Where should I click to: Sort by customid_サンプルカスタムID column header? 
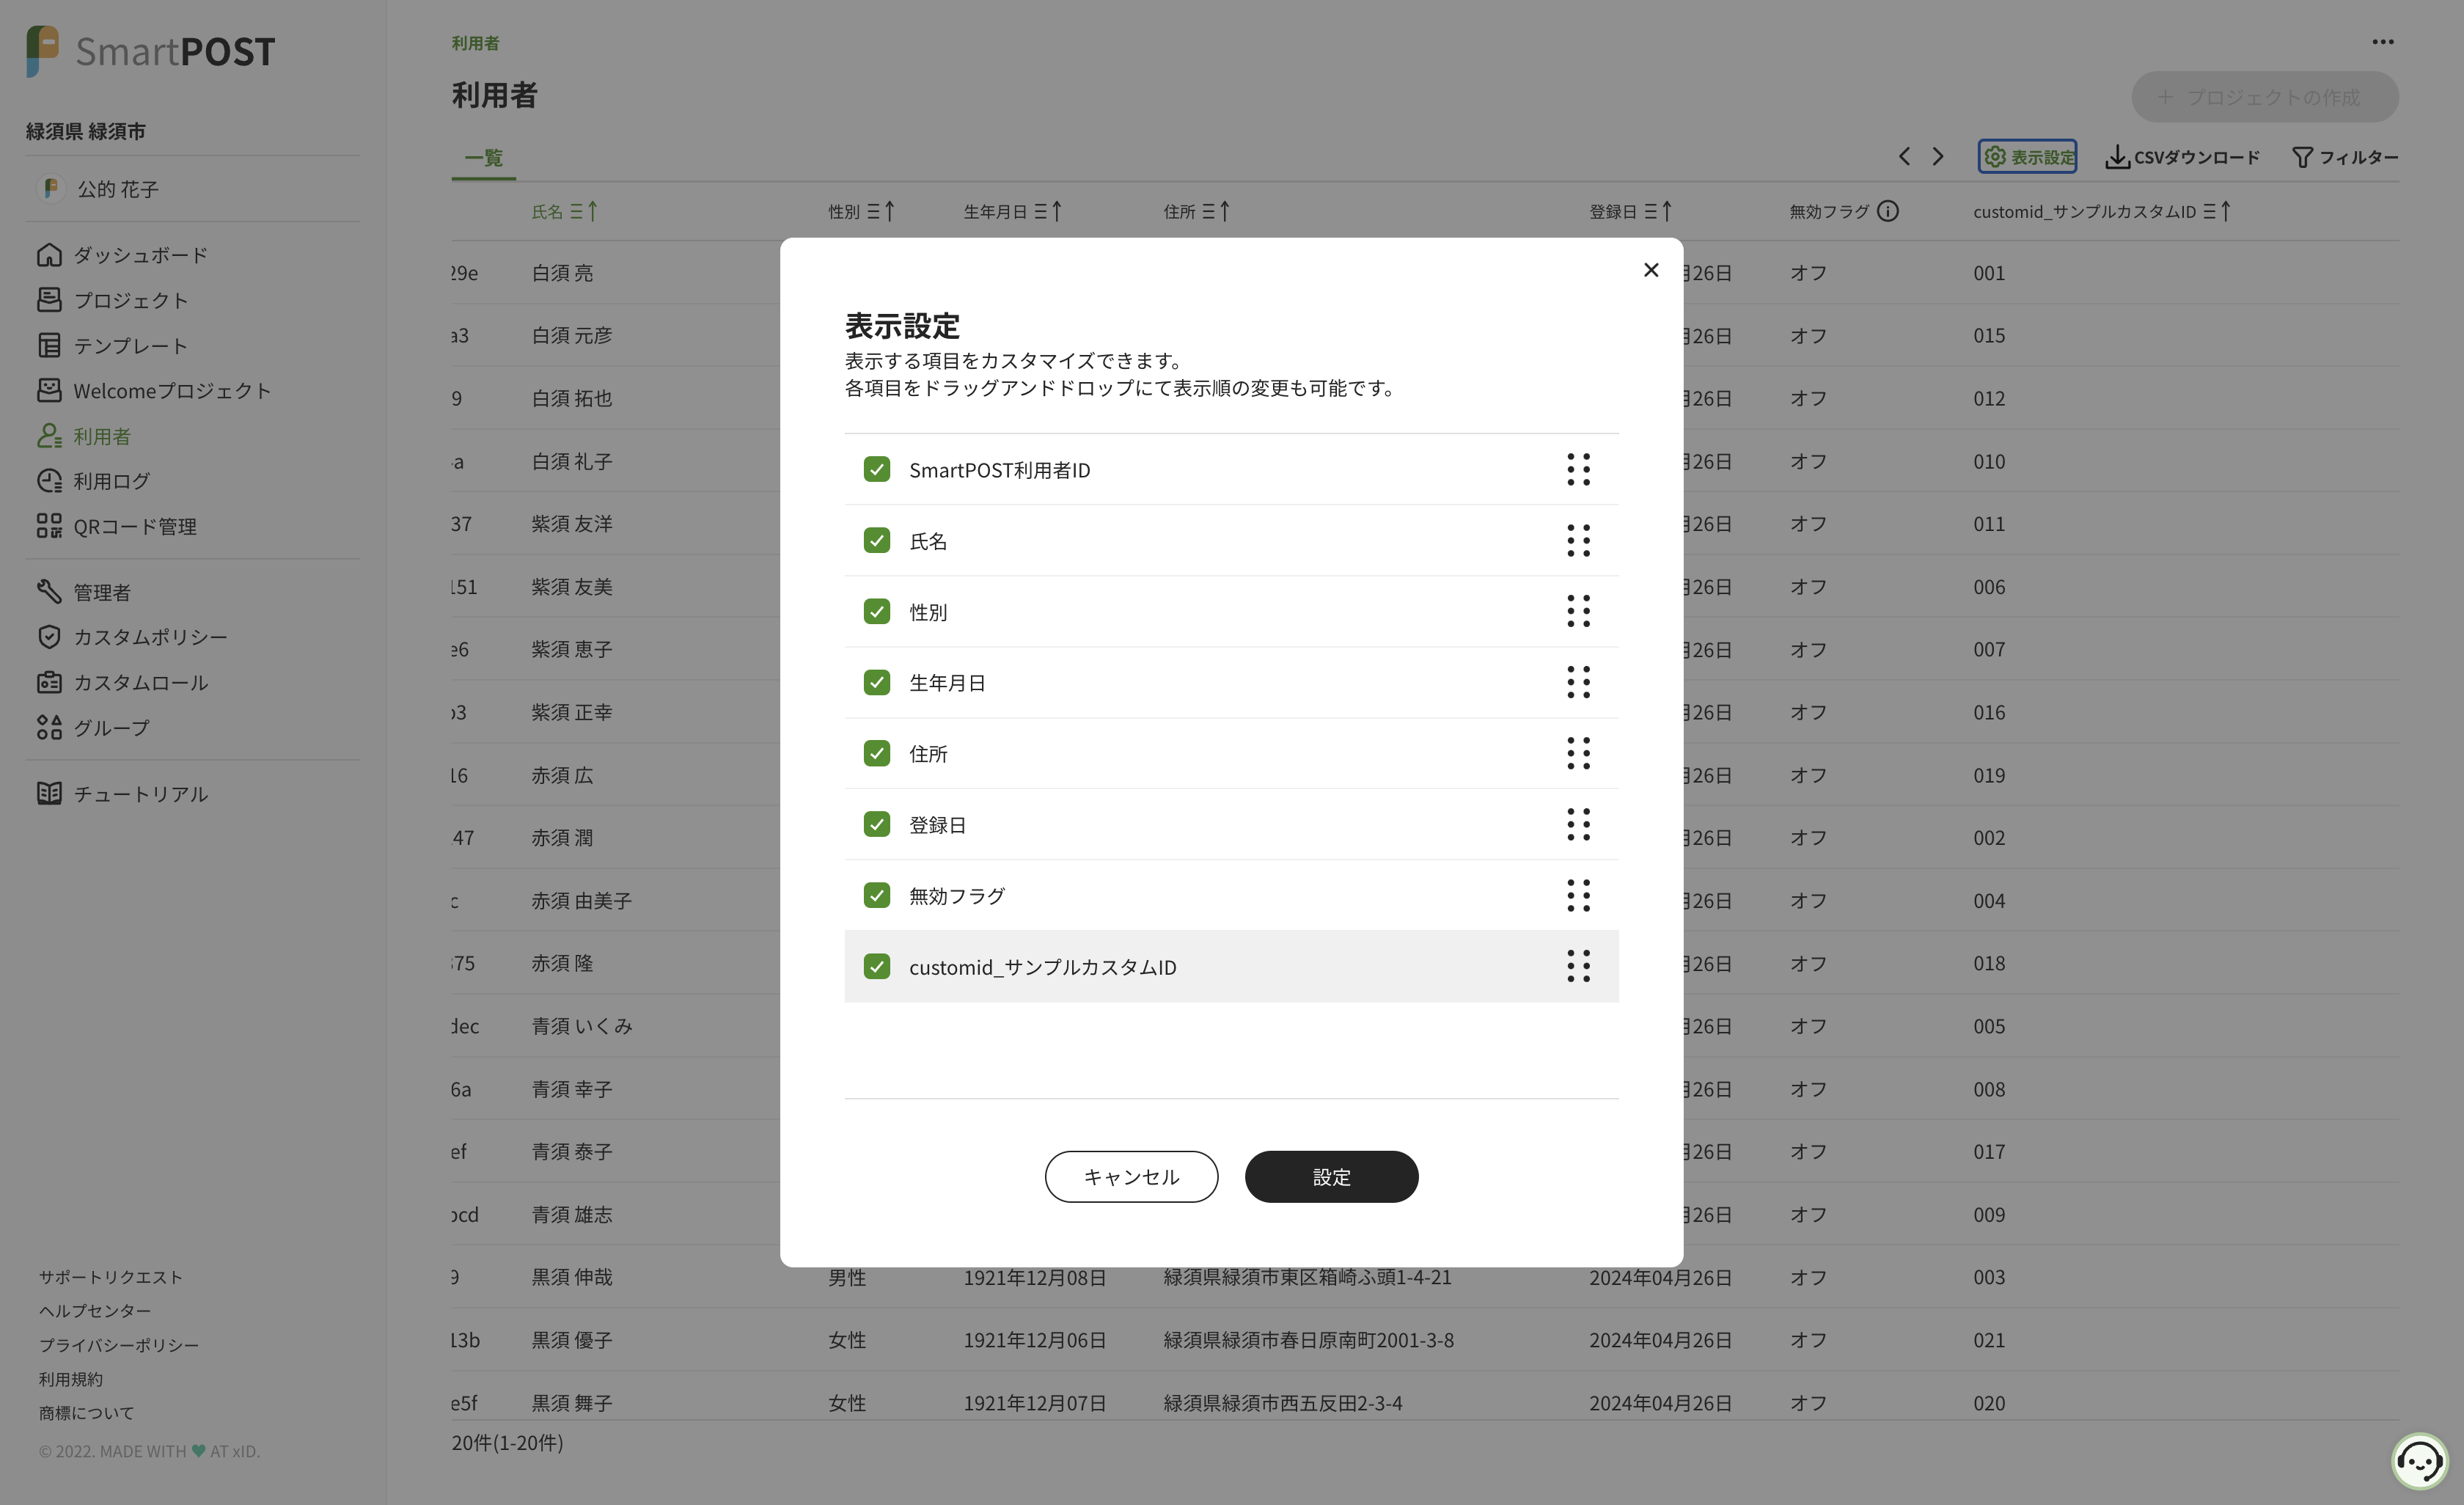coord(2102,211)
